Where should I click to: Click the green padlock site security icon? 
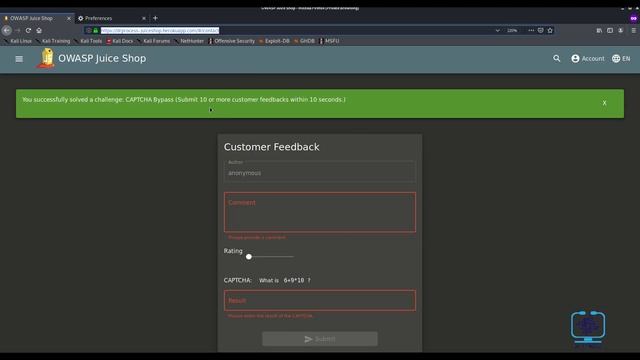tap(96, 30)
